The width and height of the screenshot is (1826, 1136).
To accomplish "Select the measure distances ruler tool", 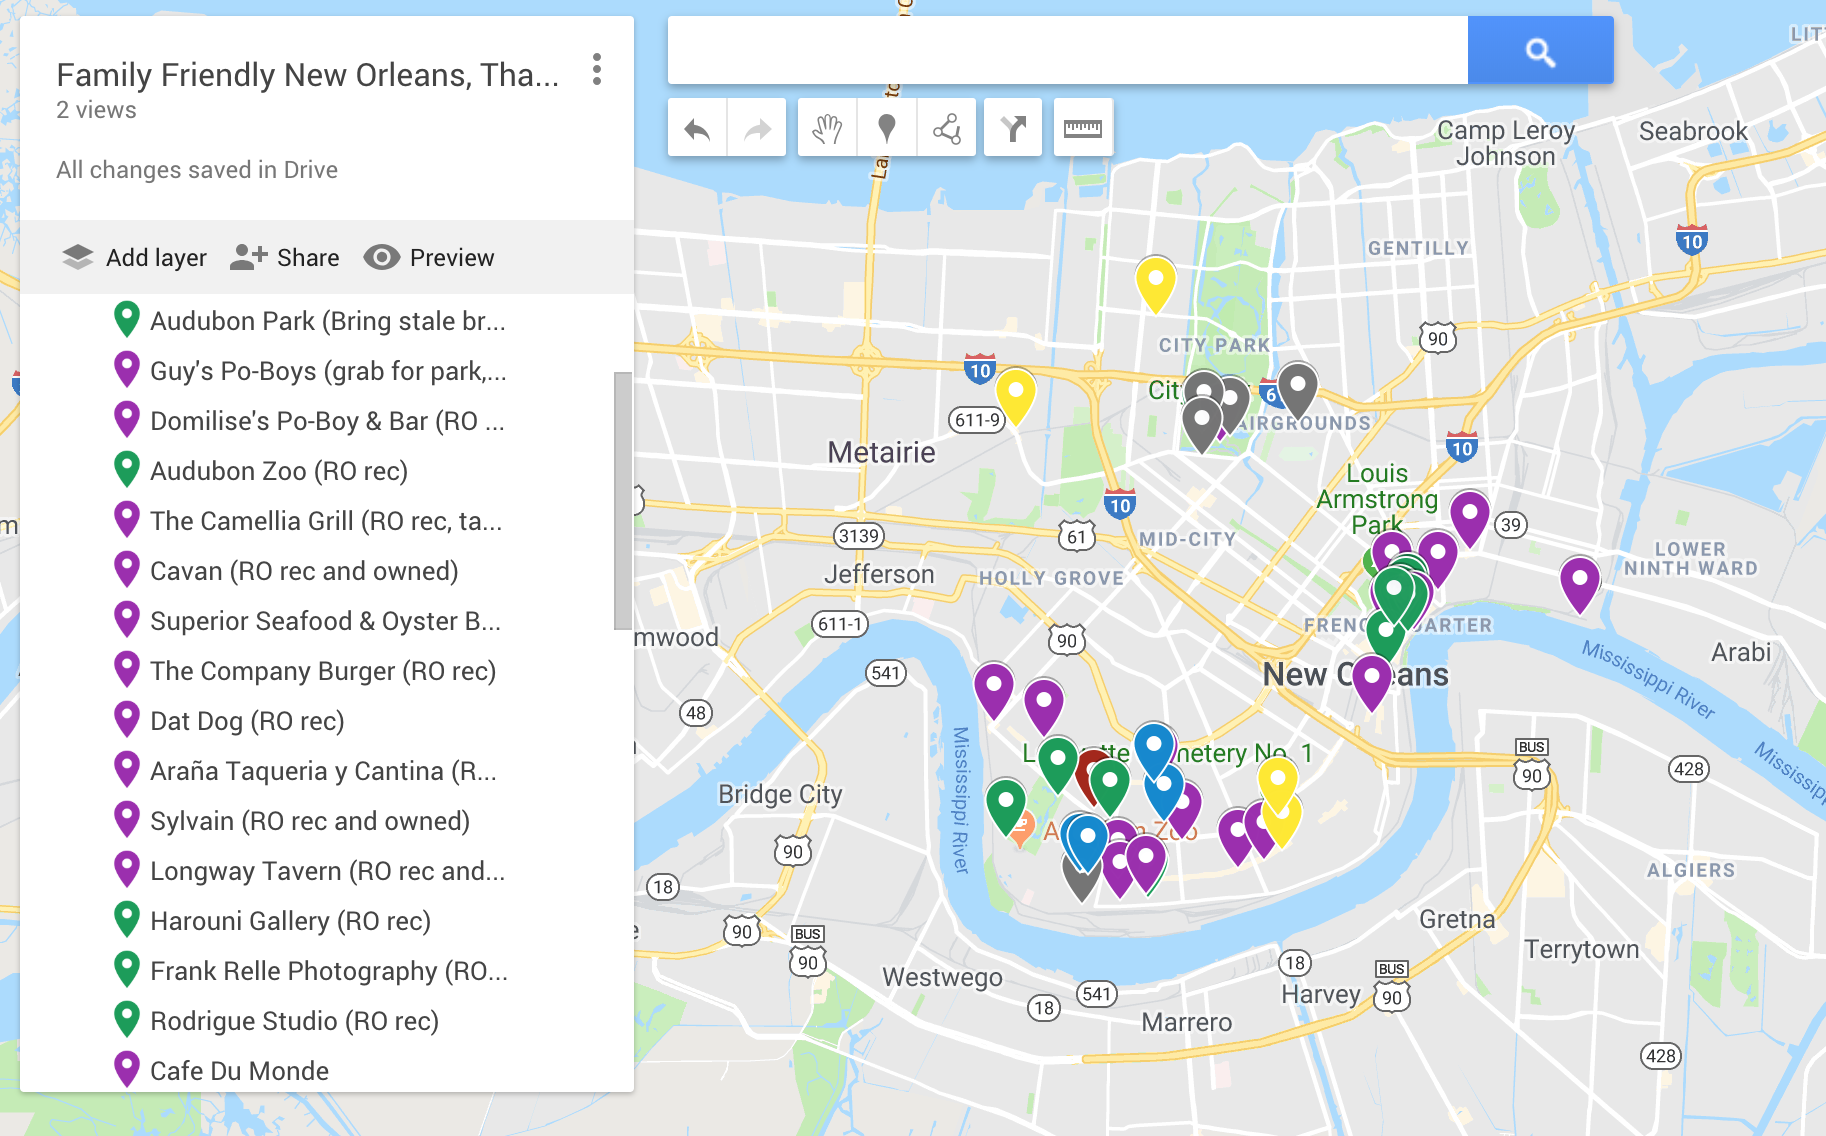I will tap(1083, 128).
